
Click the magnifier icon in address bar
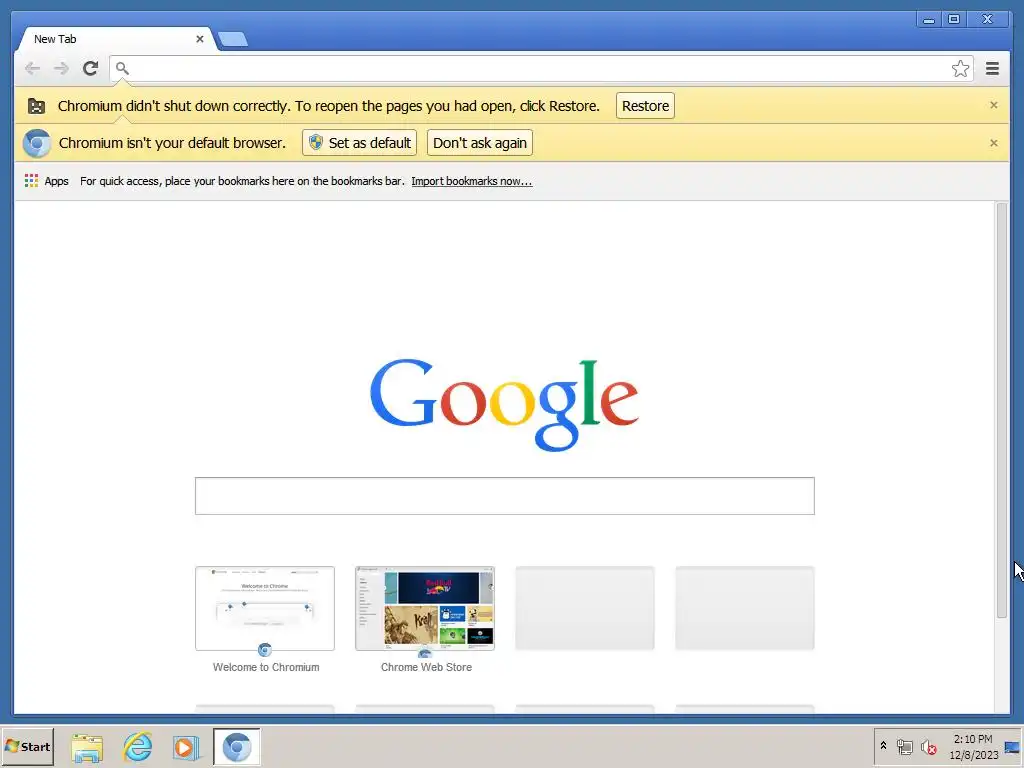(122, 68)
